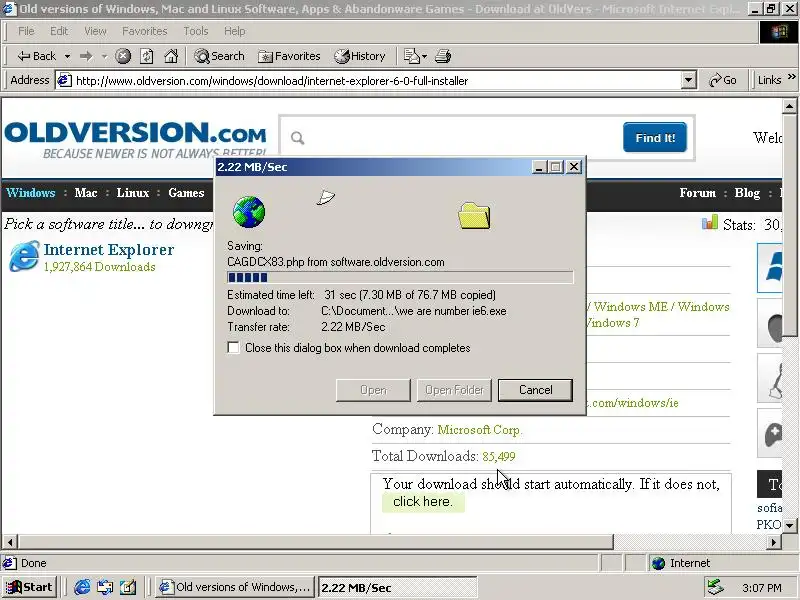Click the OLDVERSION.com logo
This screenshot has height=600, width=800.
[x=135, y=139]
